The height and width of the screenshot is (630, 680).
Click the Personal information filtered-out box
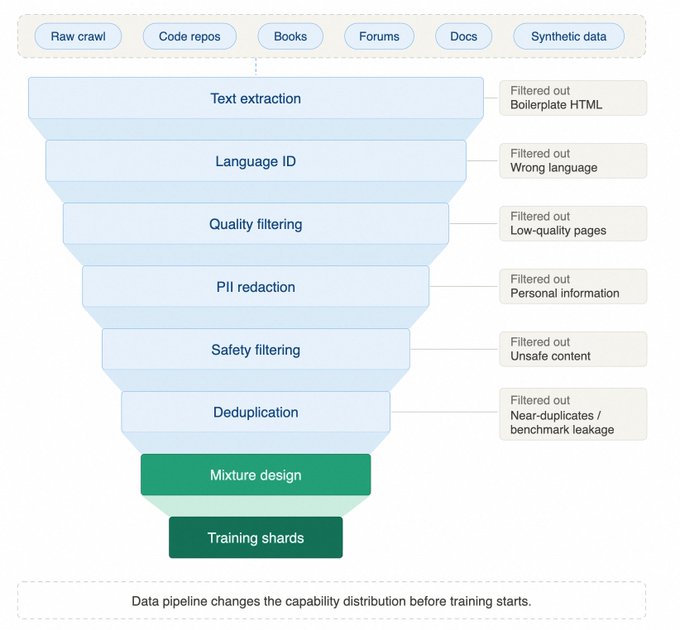point(573,287)
